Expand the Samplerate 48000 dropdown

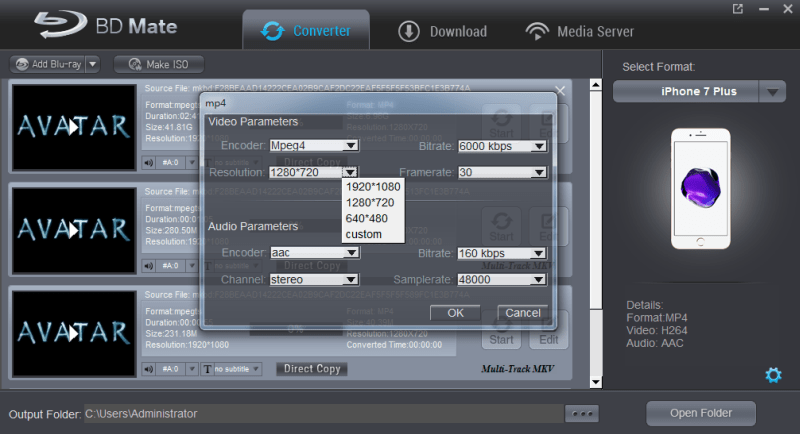[539, 279]
